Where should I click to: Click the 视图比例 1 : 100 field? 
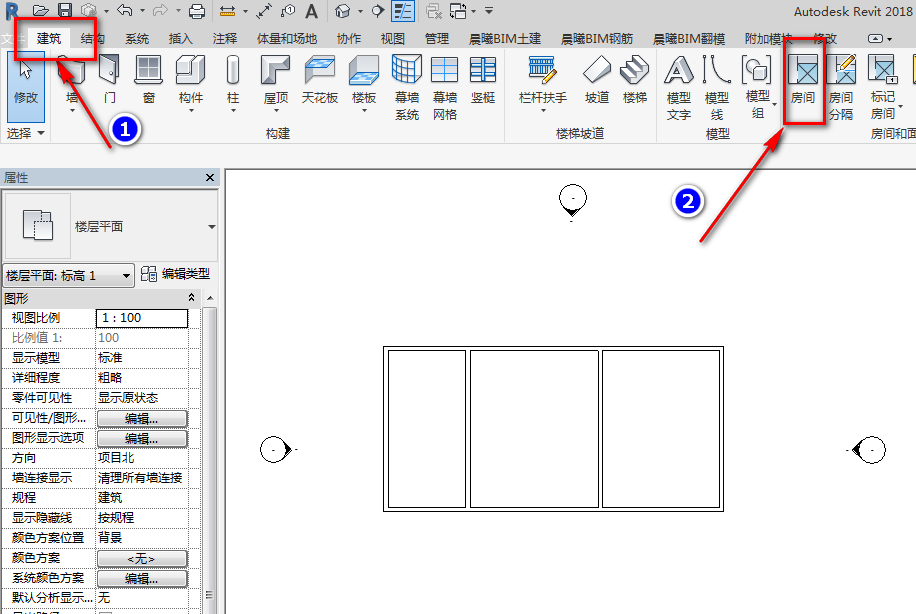point(142,318)
